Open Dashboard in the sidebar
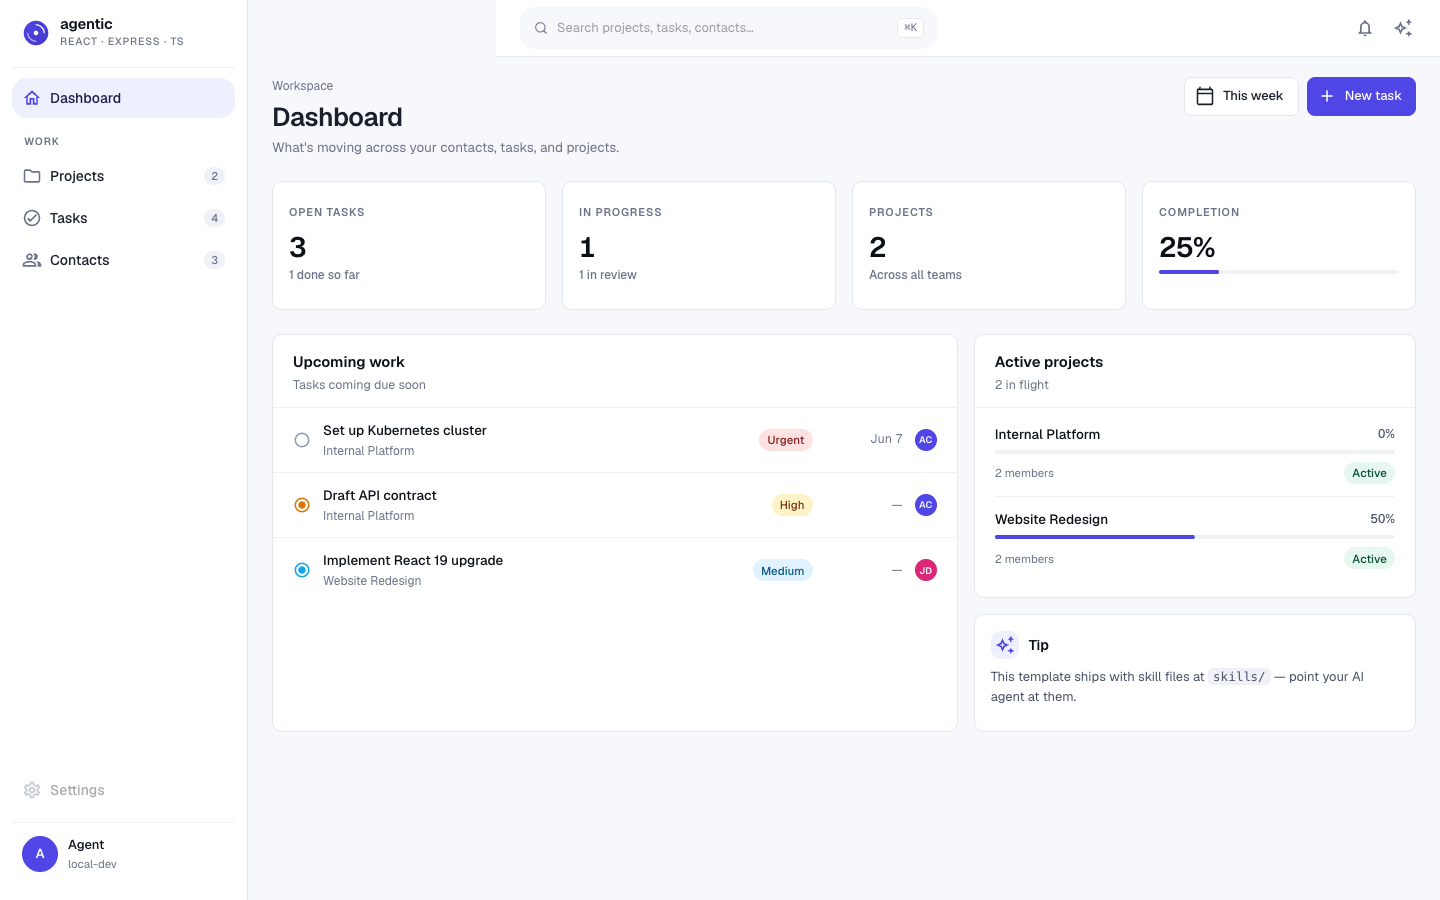The width and height of the screenshot is (1440, 900). pos(123,98)
